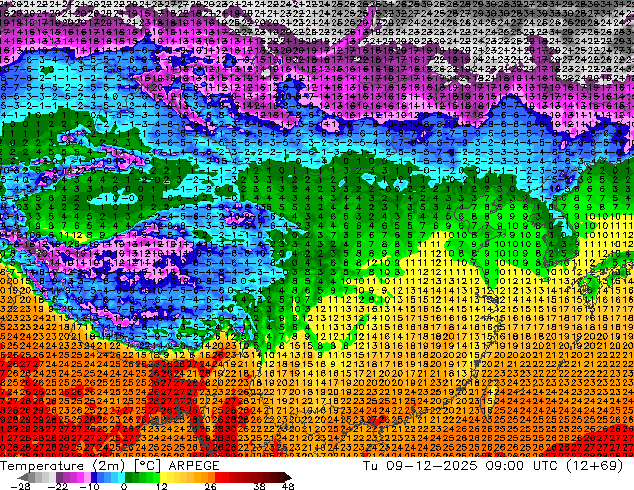Click the 'Temperature (2m)' title text
The width and height of the screenshot is (634, 490).
(62, 466)
